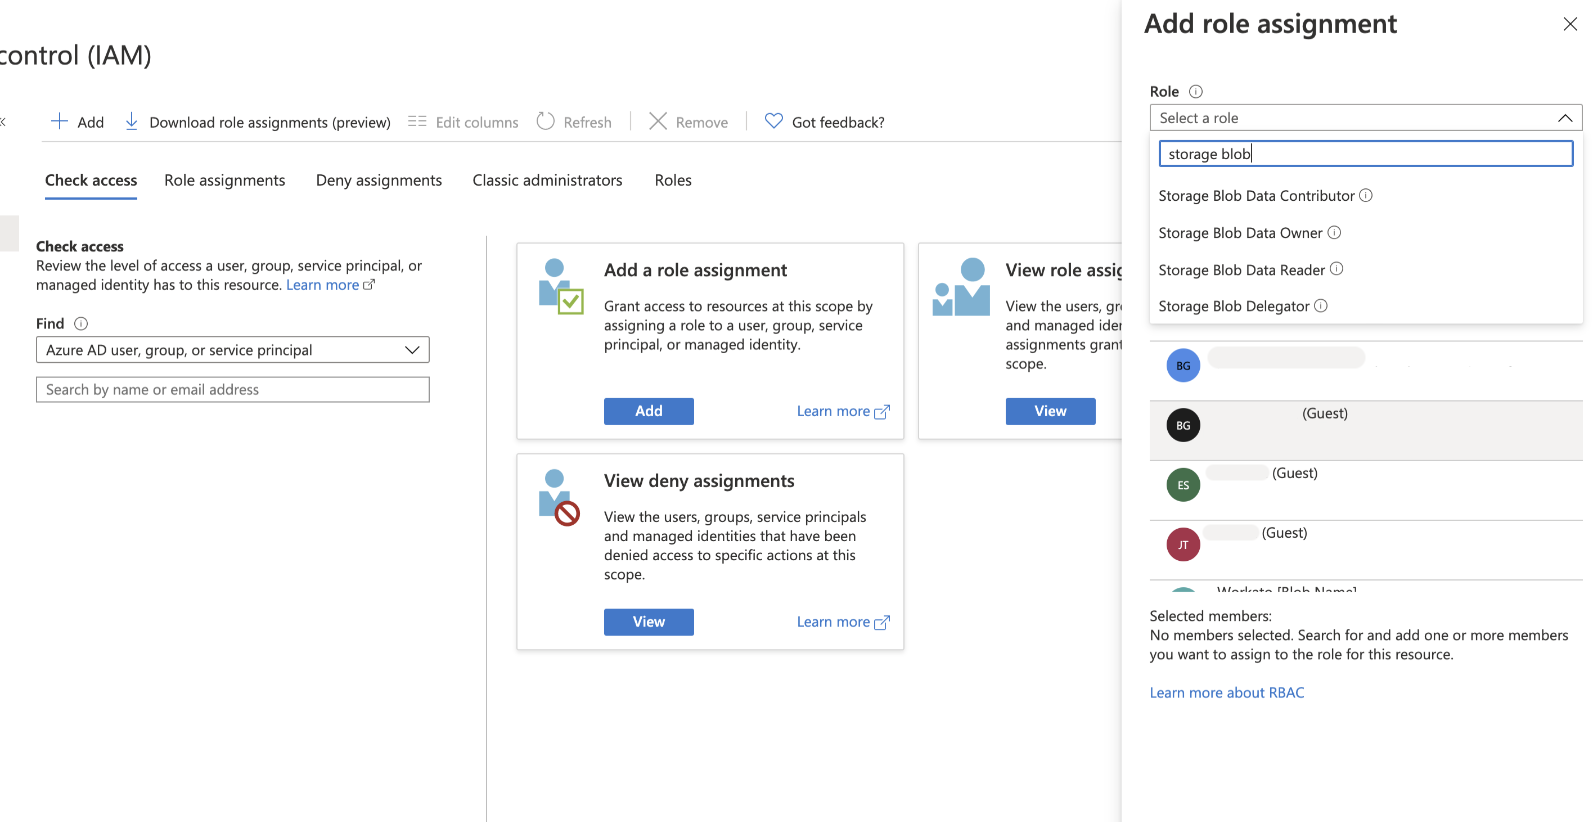Viewport: 1596px width, 822px height.
Task: Open the Role assignments tab
Action: pos(225,180)
